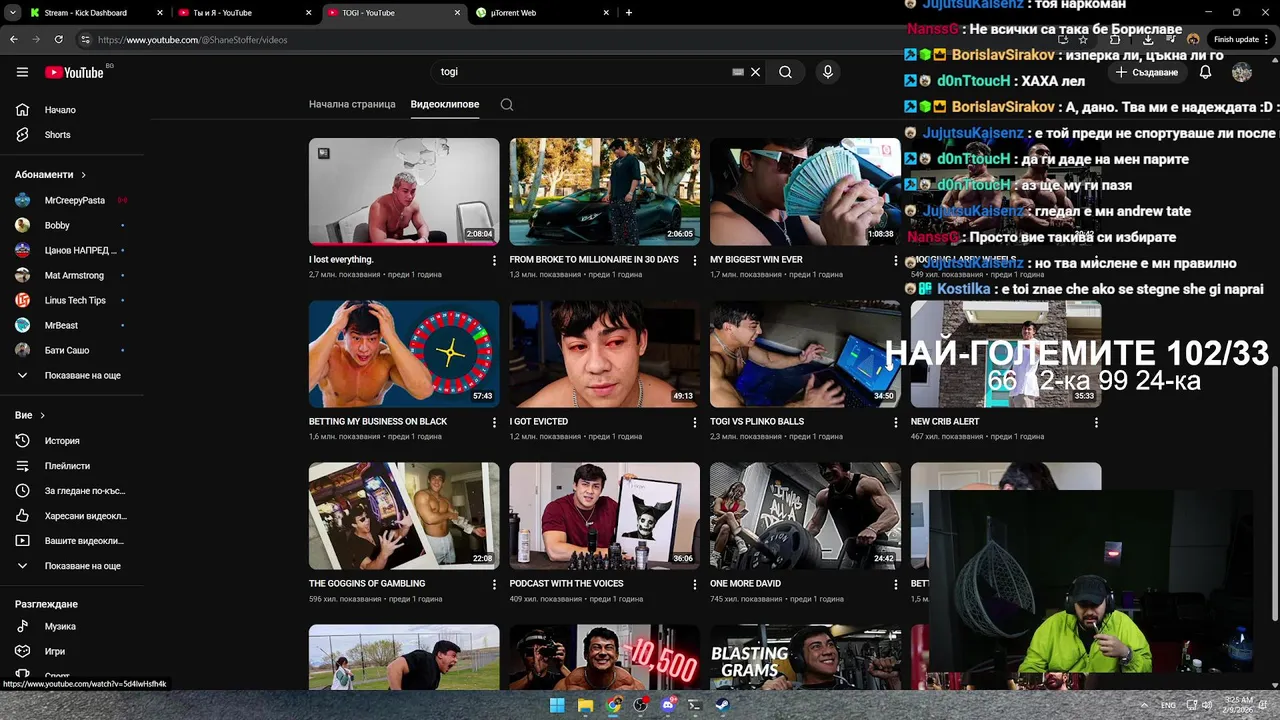The height and width of the screenshot is (720, 1280).
Task: Show hidden system tray icons
Action: pos(1145,705)
